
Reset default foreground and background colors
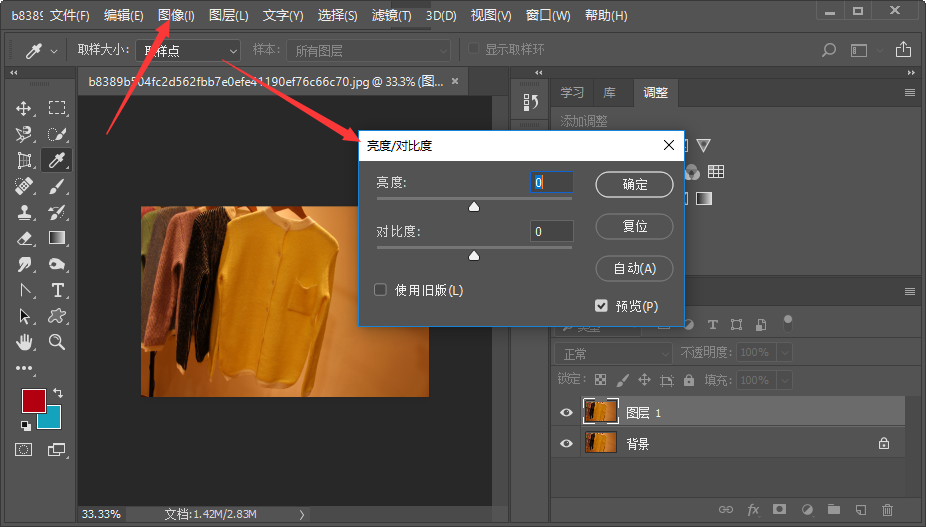(25, 425)
